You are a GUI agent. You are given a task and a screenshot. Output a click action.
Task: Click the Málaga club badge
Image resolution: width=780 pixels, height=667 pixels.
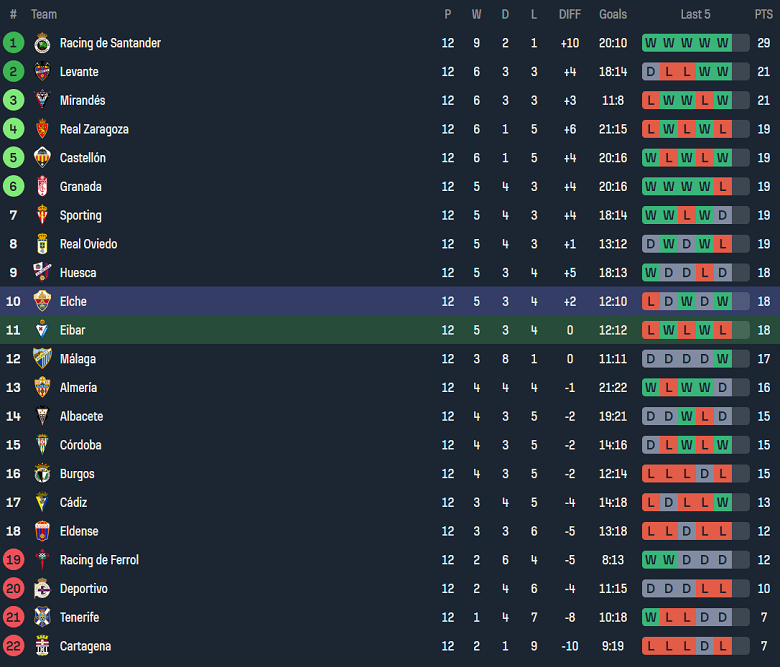point(42,359)
